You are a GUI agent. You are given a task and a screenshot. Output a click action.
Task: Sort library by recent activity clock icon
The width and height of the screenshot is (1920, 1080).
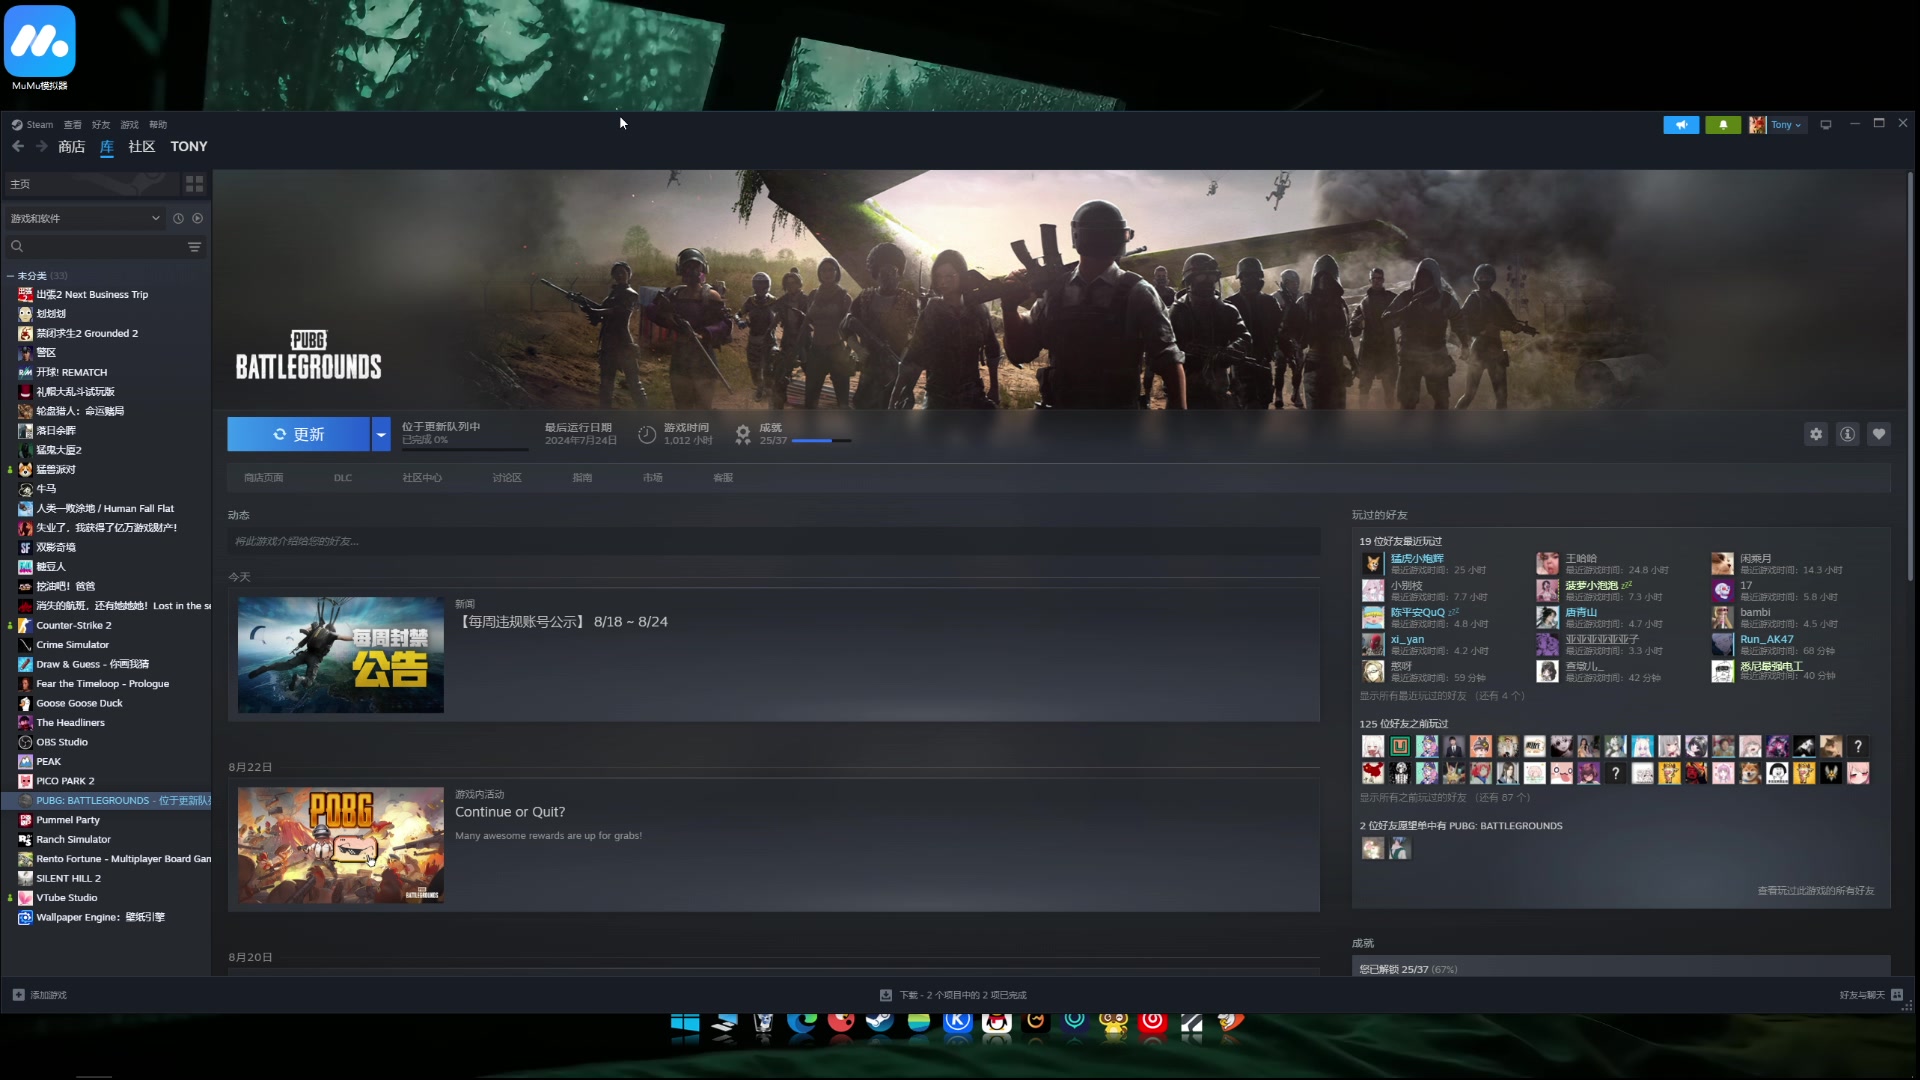tap(178, 218)
